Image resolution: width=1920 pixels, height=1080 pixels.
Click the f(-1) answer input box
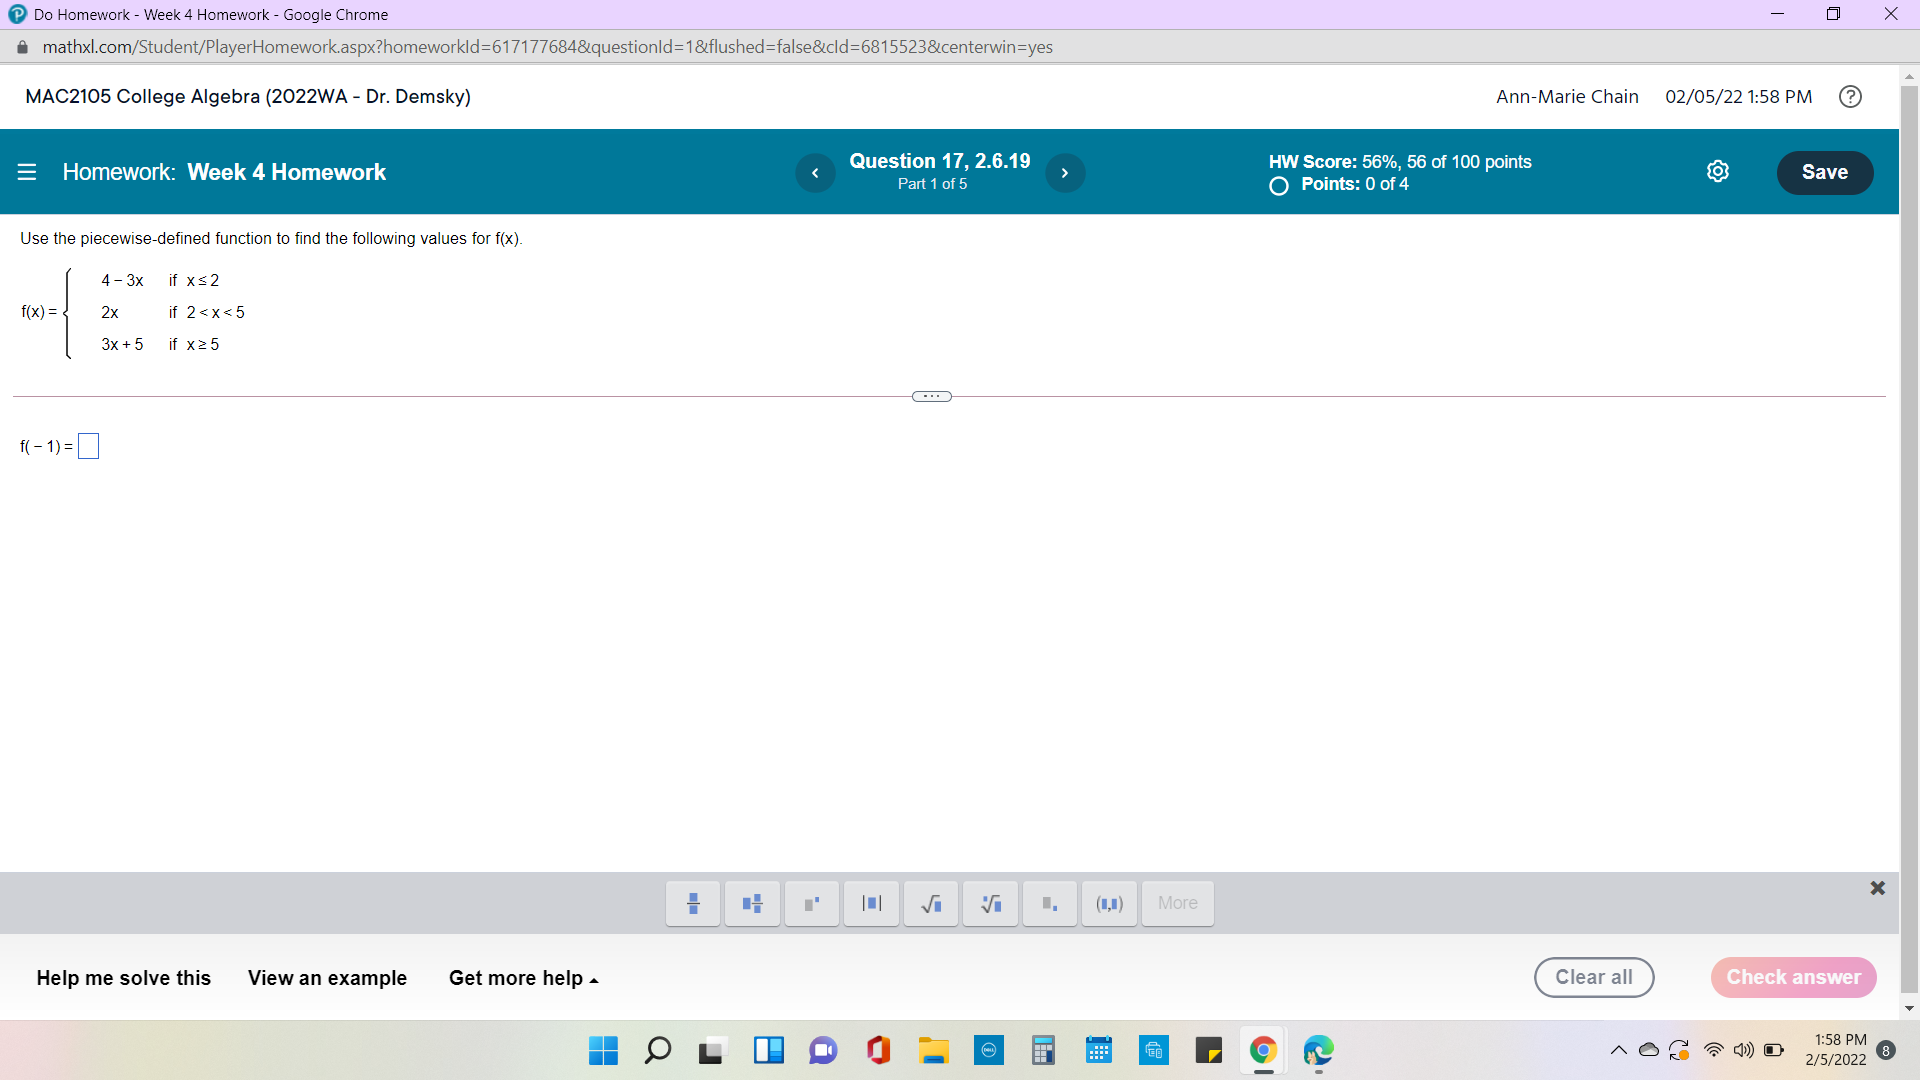89,446
